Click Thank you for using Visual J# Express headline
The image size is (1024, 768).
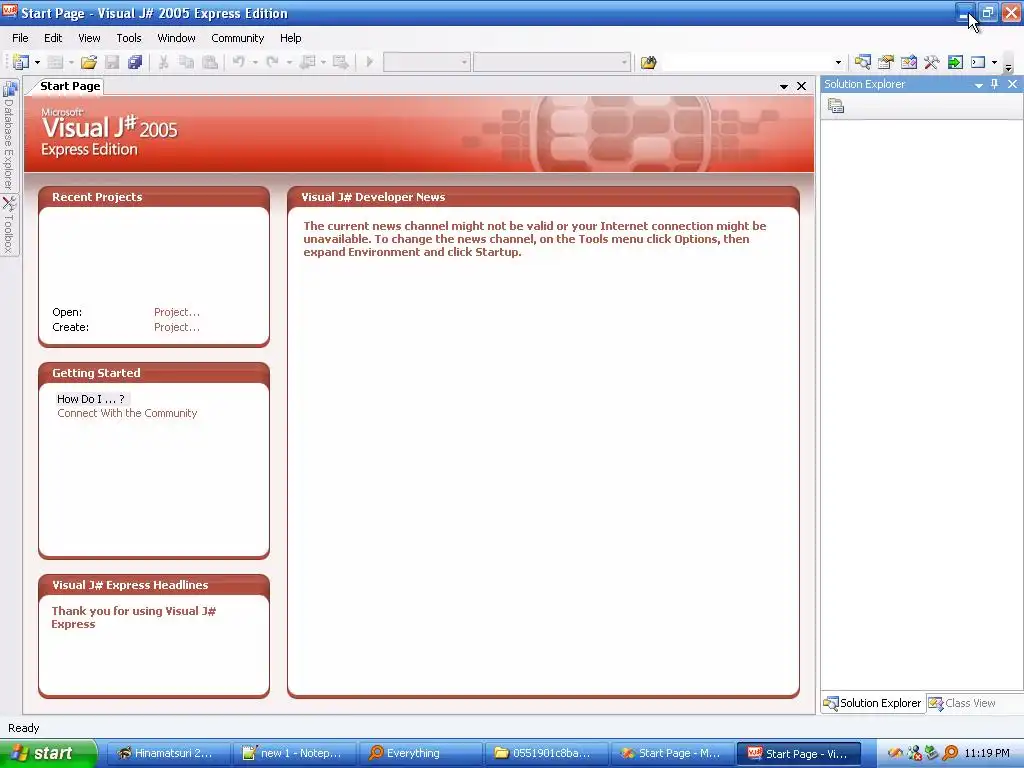[134, 617]
